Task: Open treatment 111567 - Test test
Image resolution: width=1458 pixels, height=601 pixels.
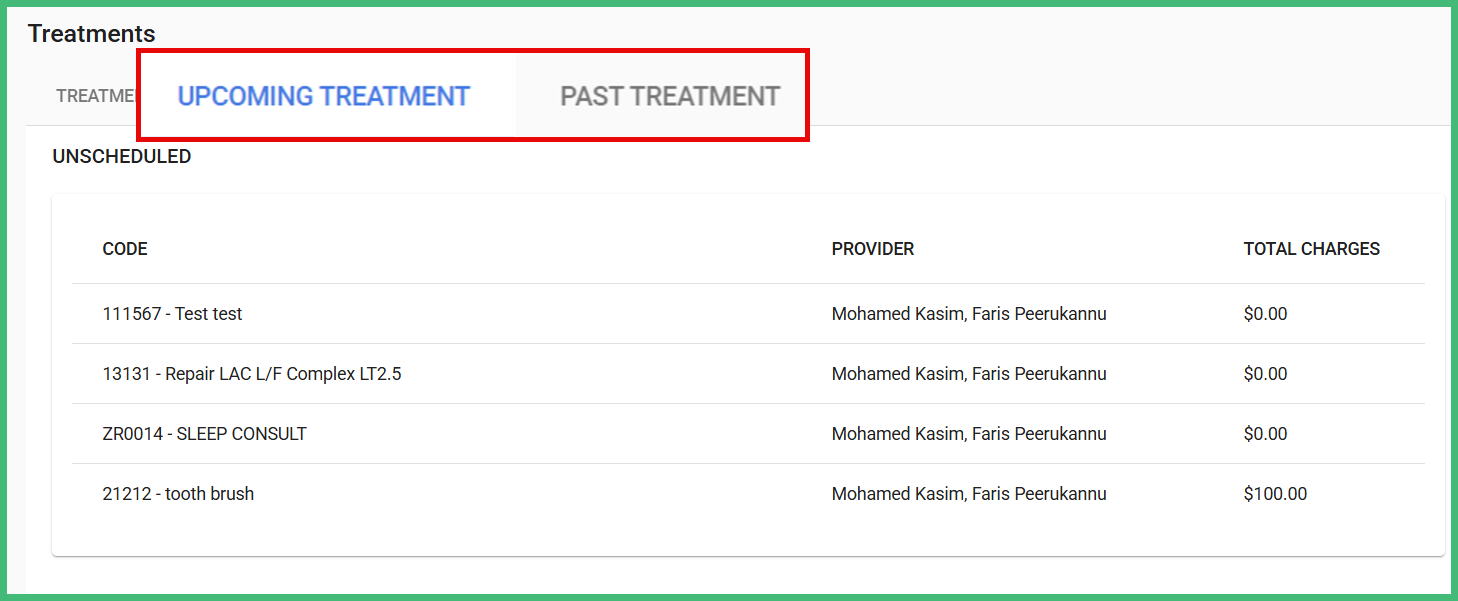Action: pyautogui.click(x=171, y=313)
